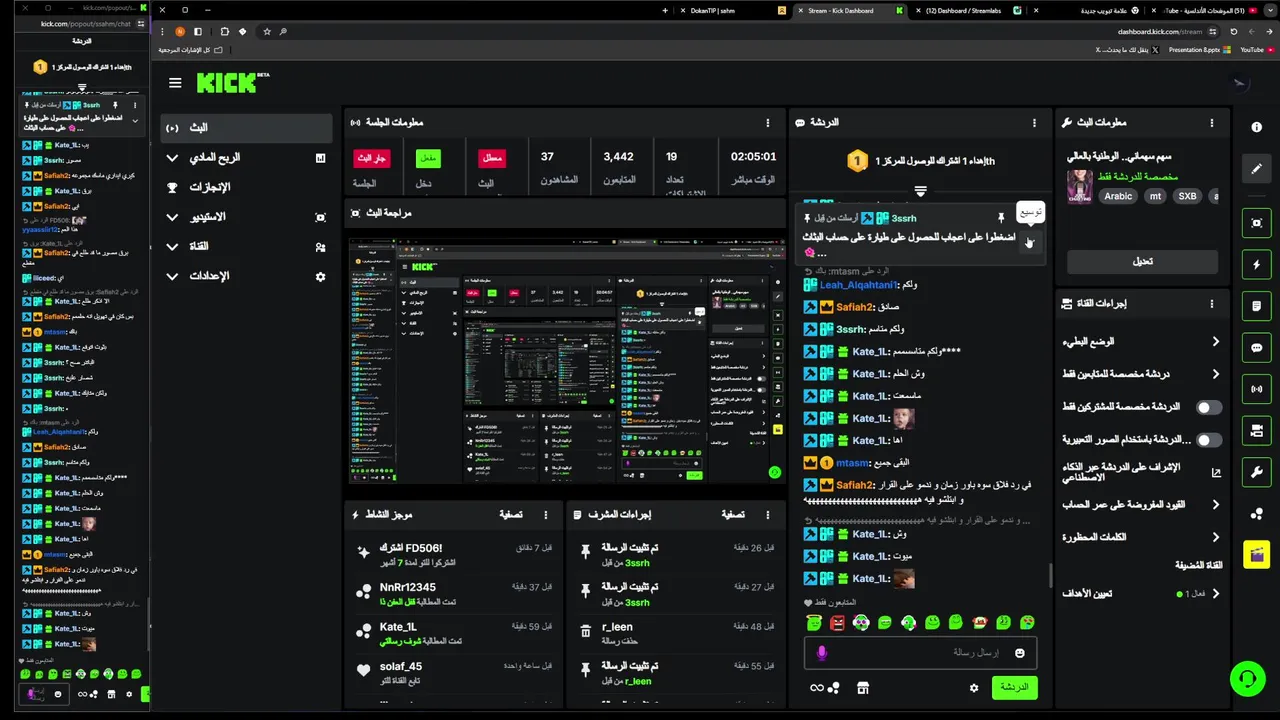This screenshot has width=1280, height=720.
Task: Open the shop icon below the chat input
Action: (x=863, y=688)
